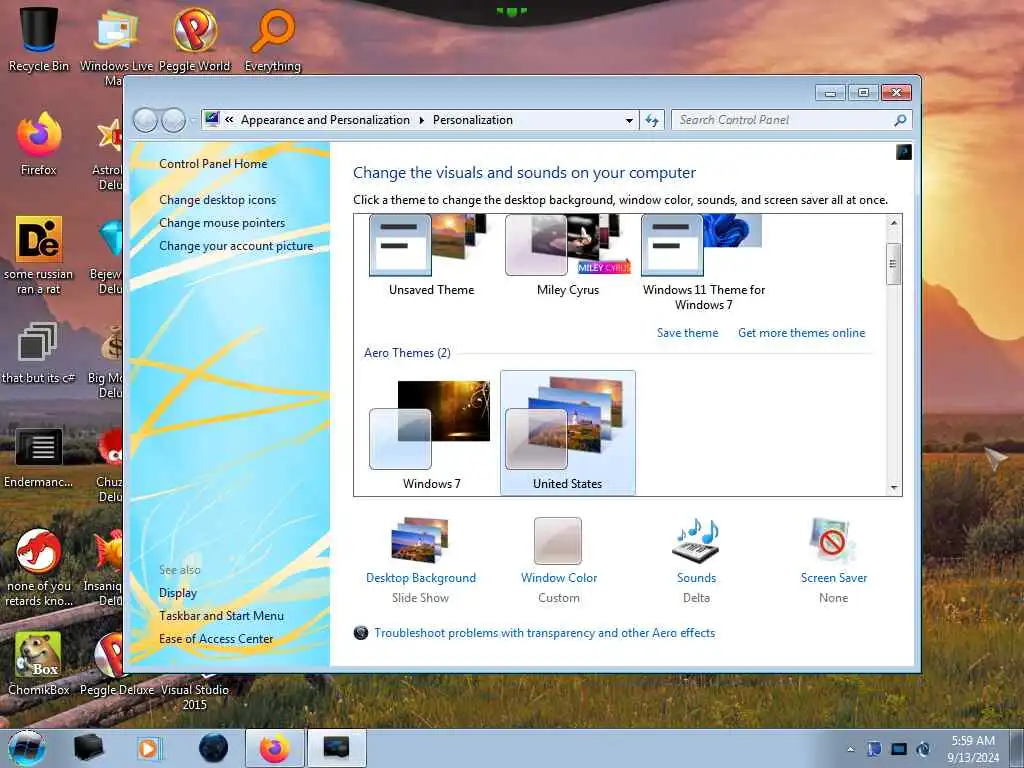The height and width of the screenshot is (768, 1024).
Task: Open the Display link under See also
Action: click(178, 593)
